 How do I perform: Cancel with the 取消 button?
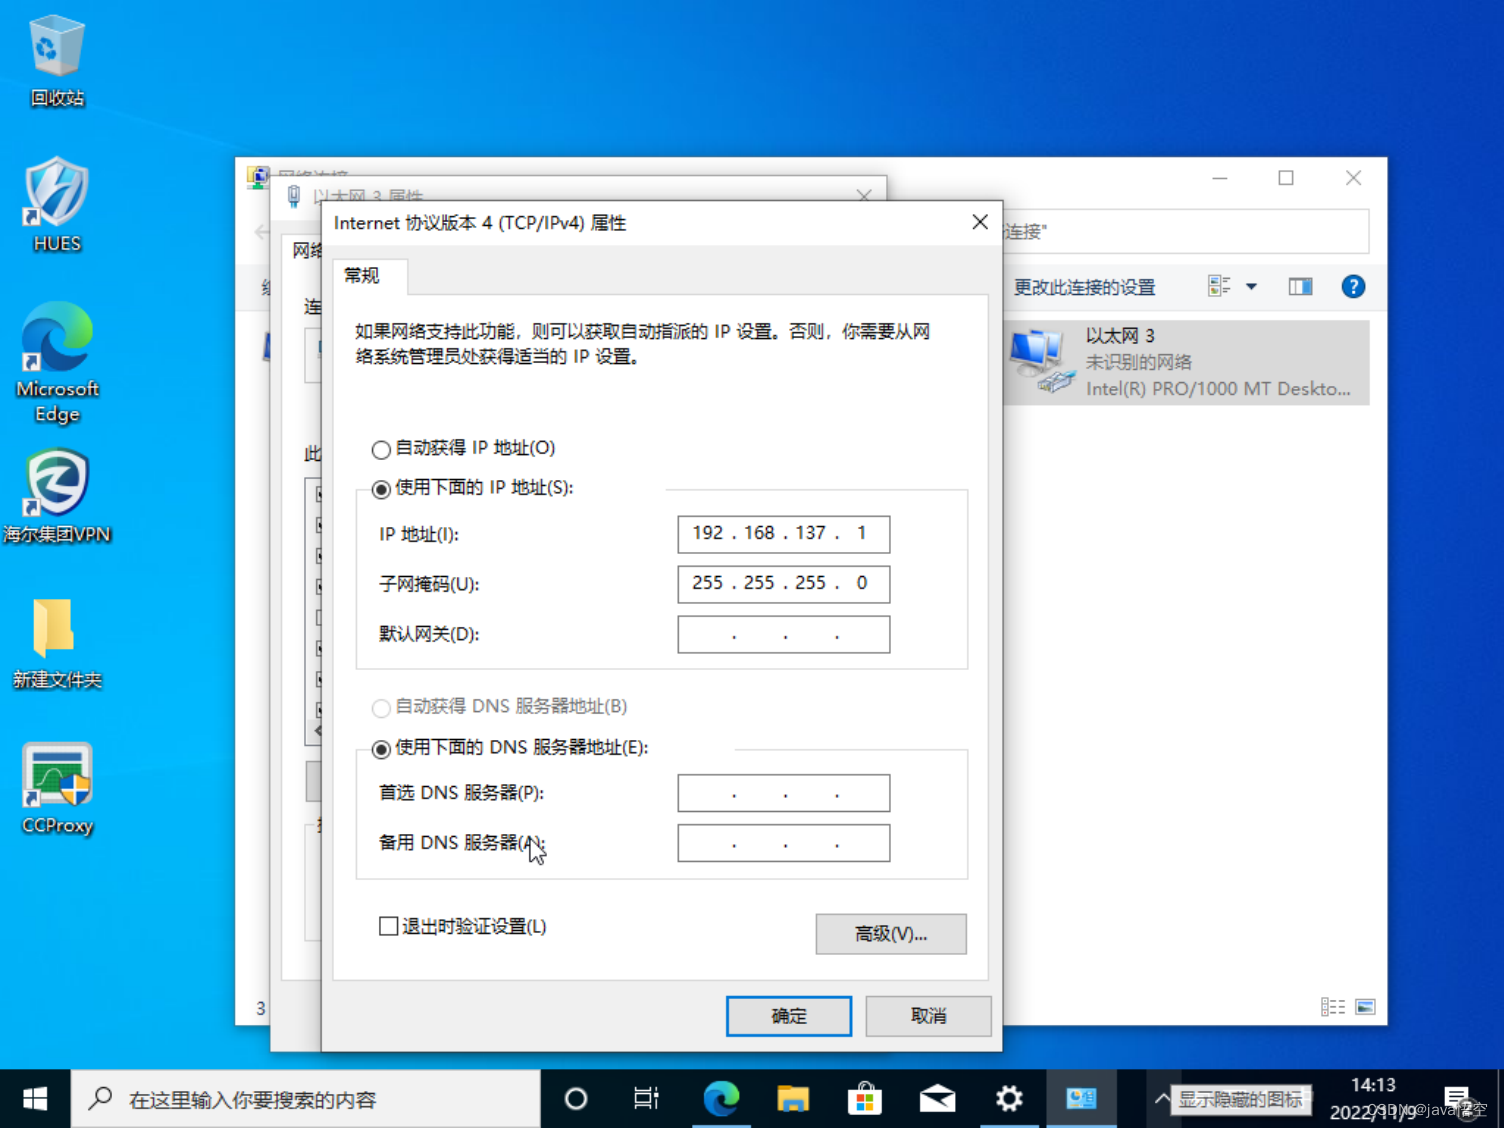pos(928,1016)
